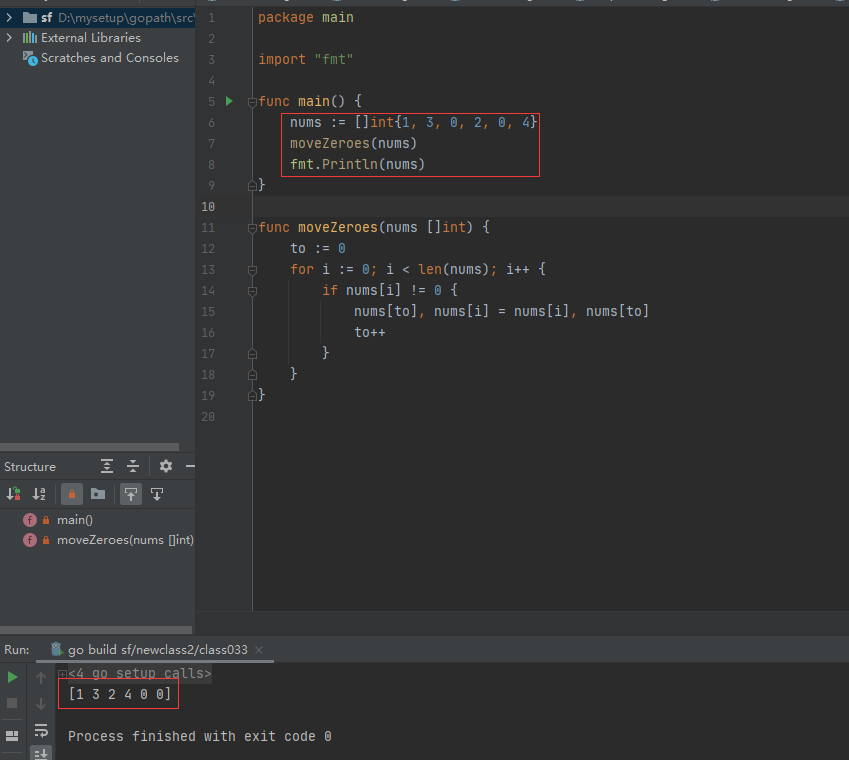Select moveZeroes(nums []int) in Structure
The height and width of the screenshot is (760, 849).
click(x=125, y=540)
